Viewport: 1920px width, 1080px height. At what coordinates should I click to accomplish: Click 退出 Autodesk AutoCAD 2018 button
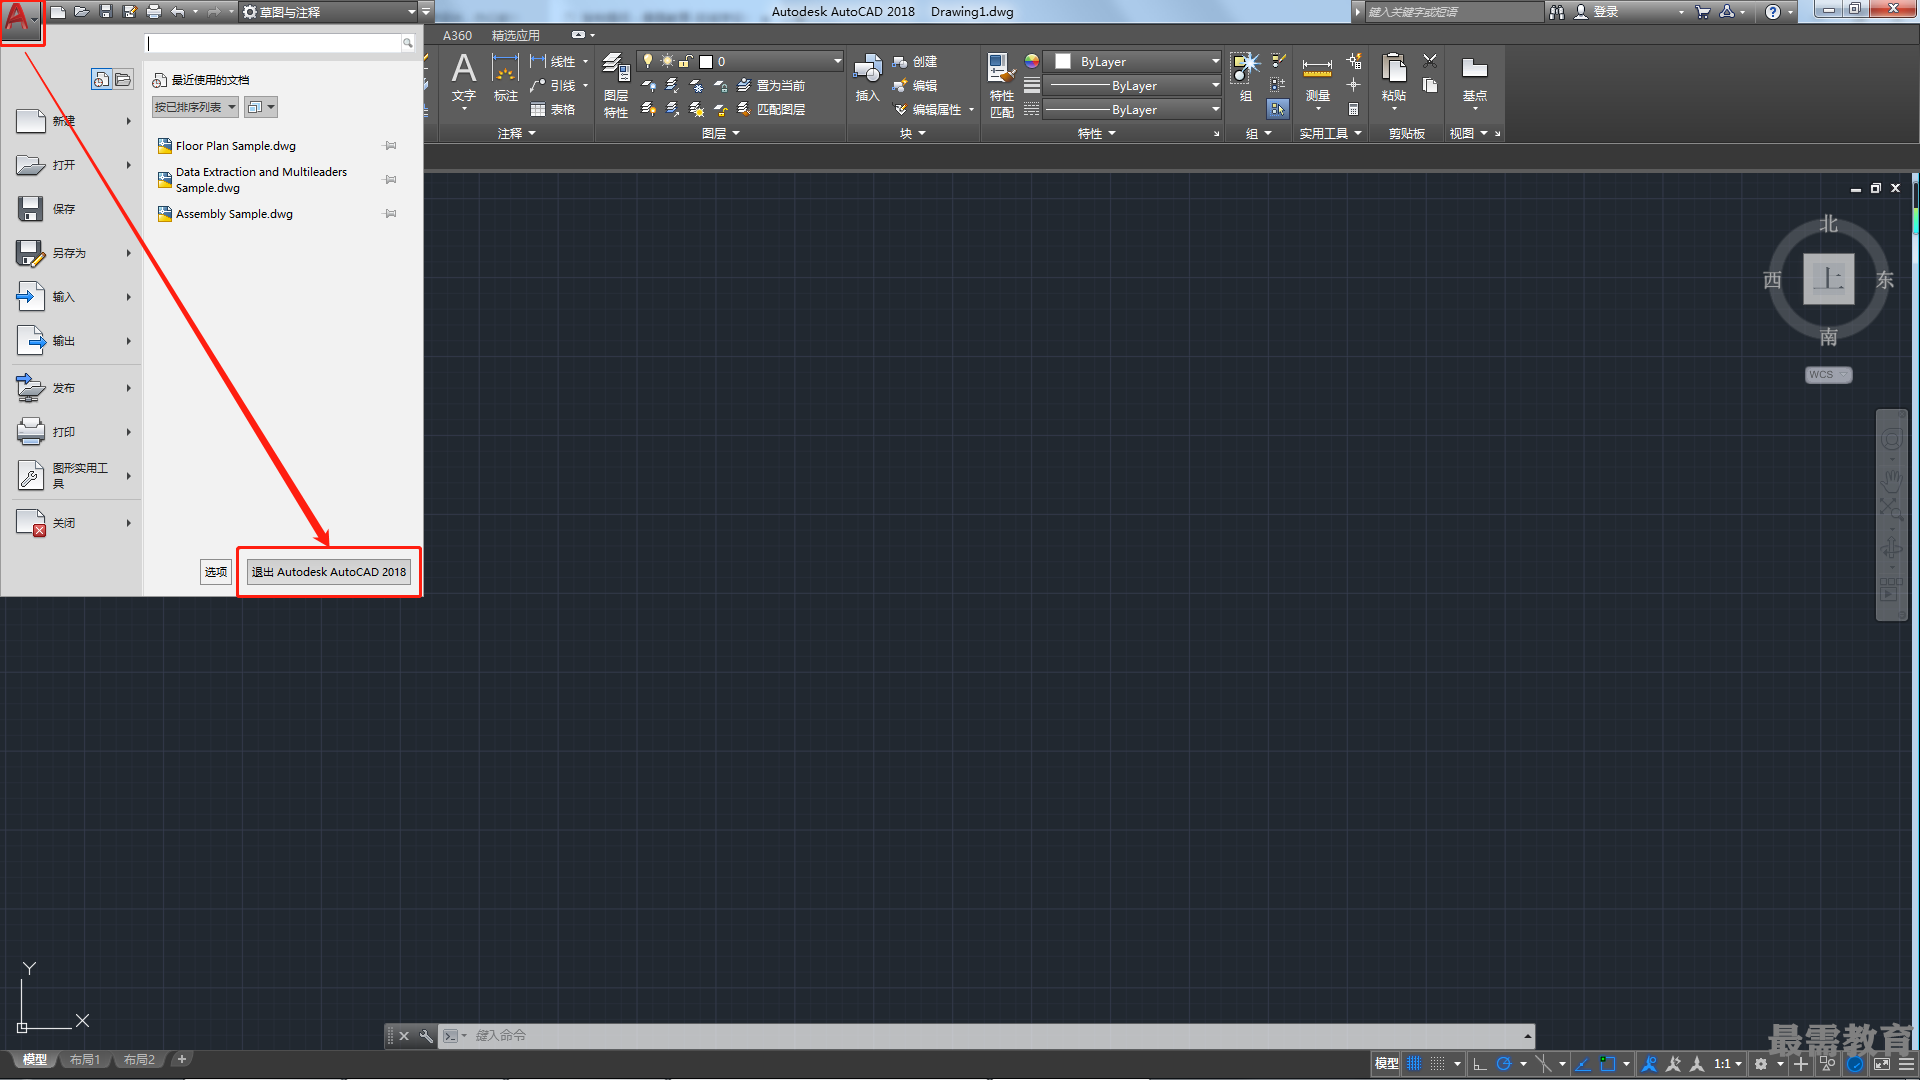point(329,572)
